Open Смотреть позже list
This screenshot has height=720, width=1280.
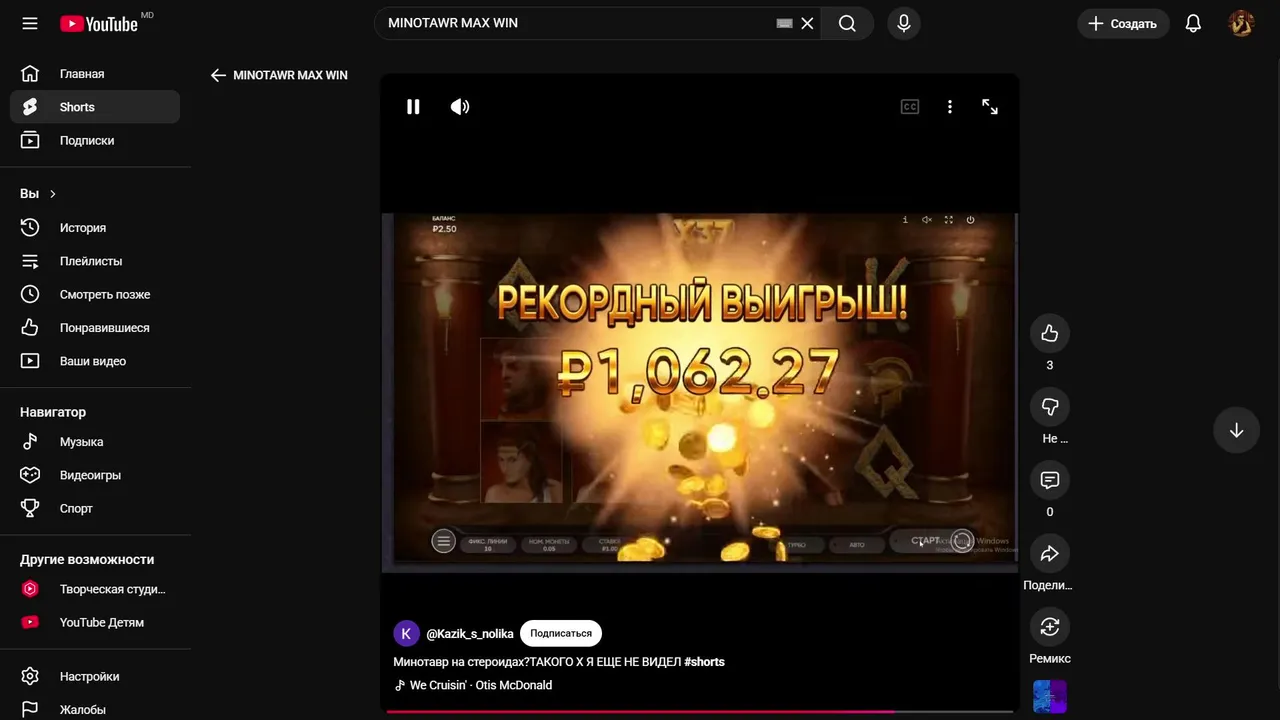coord(95,294)
